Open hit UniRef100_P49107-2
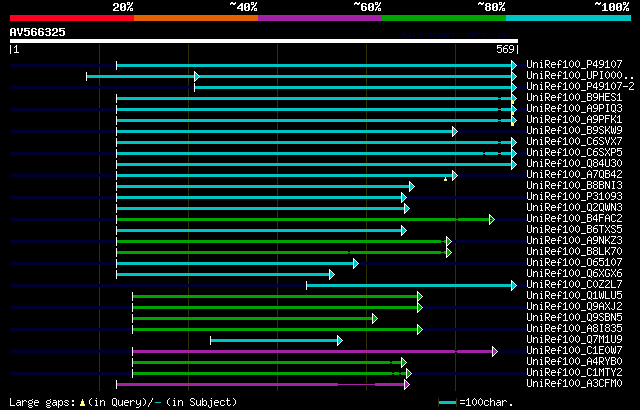Screen dimensions: 640x410 click(x=580, y=86)
